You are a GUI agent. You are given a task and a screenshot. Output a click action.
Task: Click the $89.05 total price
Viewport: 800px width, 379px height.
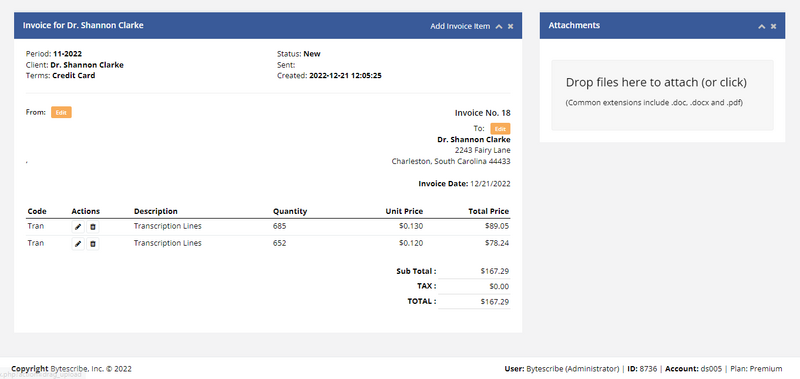coord(497,226)
